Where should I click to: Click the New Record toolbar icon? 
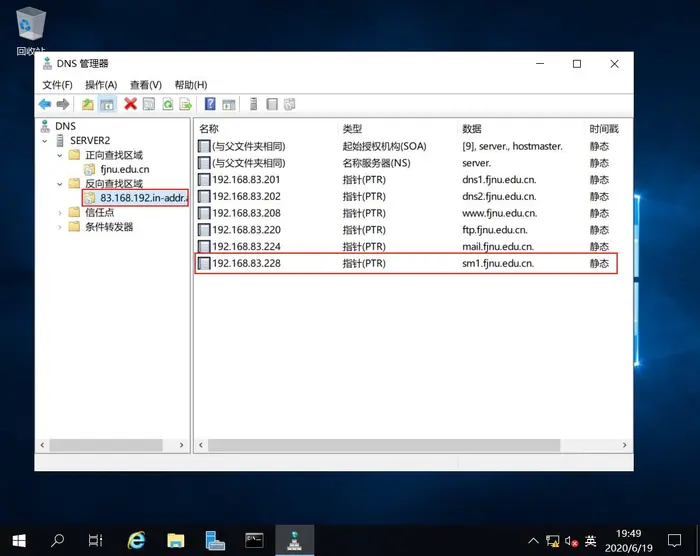(x=271, y=104)
